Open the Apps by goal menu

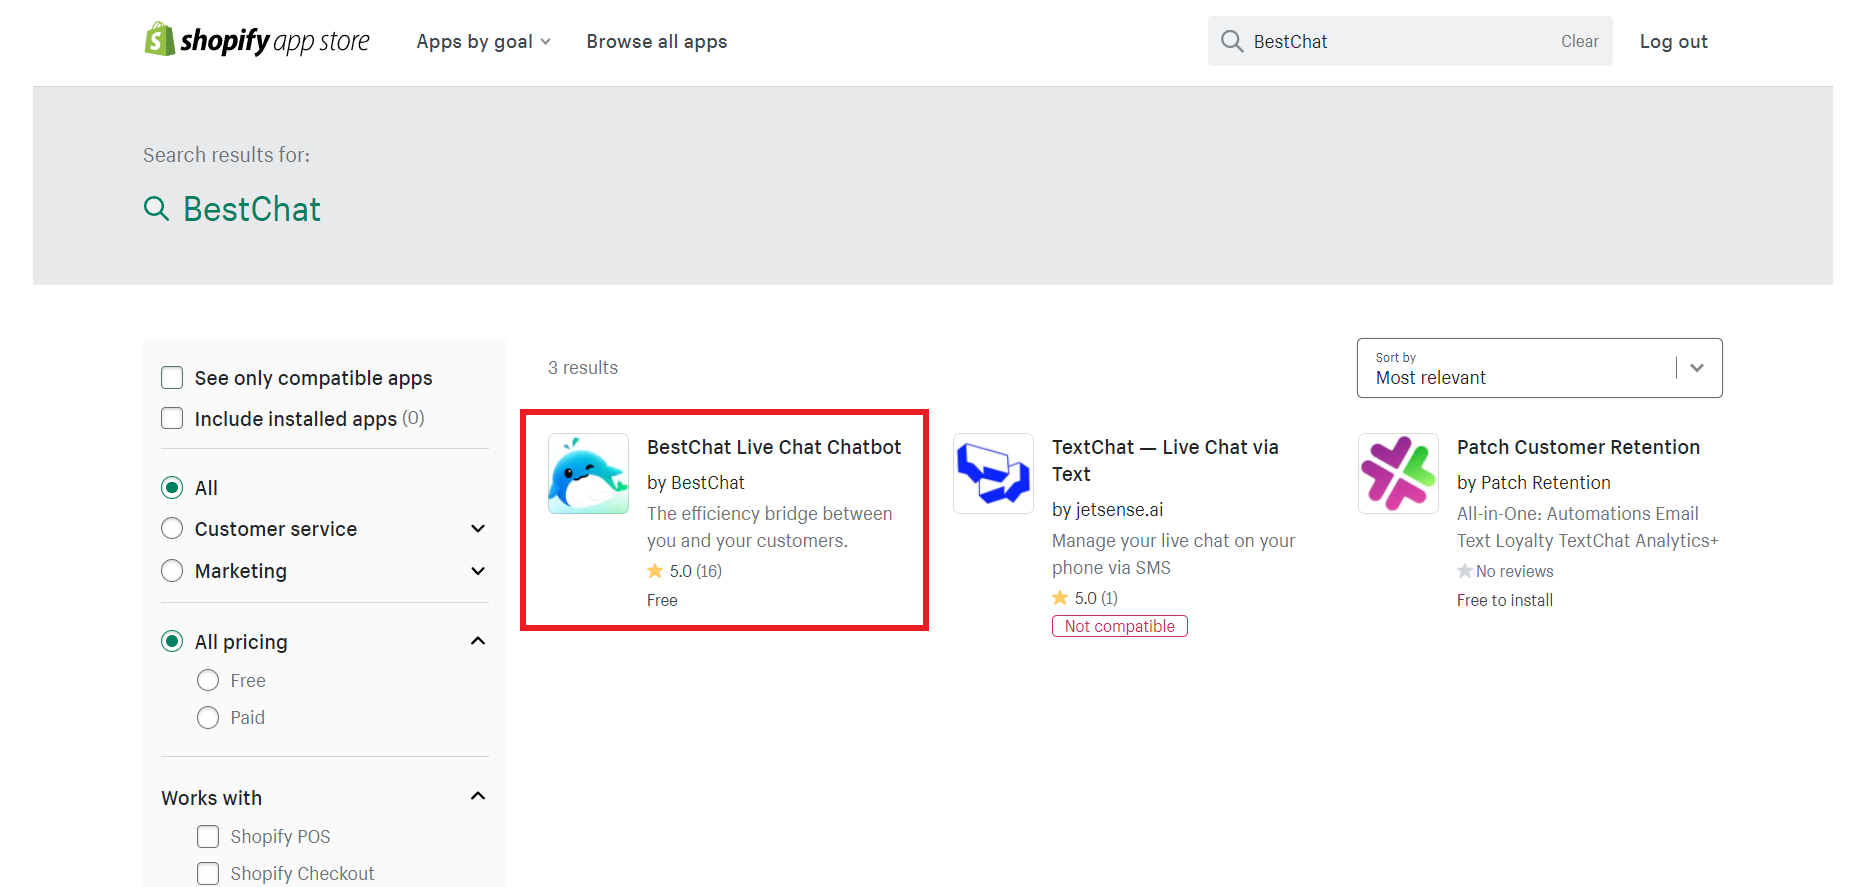[483, 41]
